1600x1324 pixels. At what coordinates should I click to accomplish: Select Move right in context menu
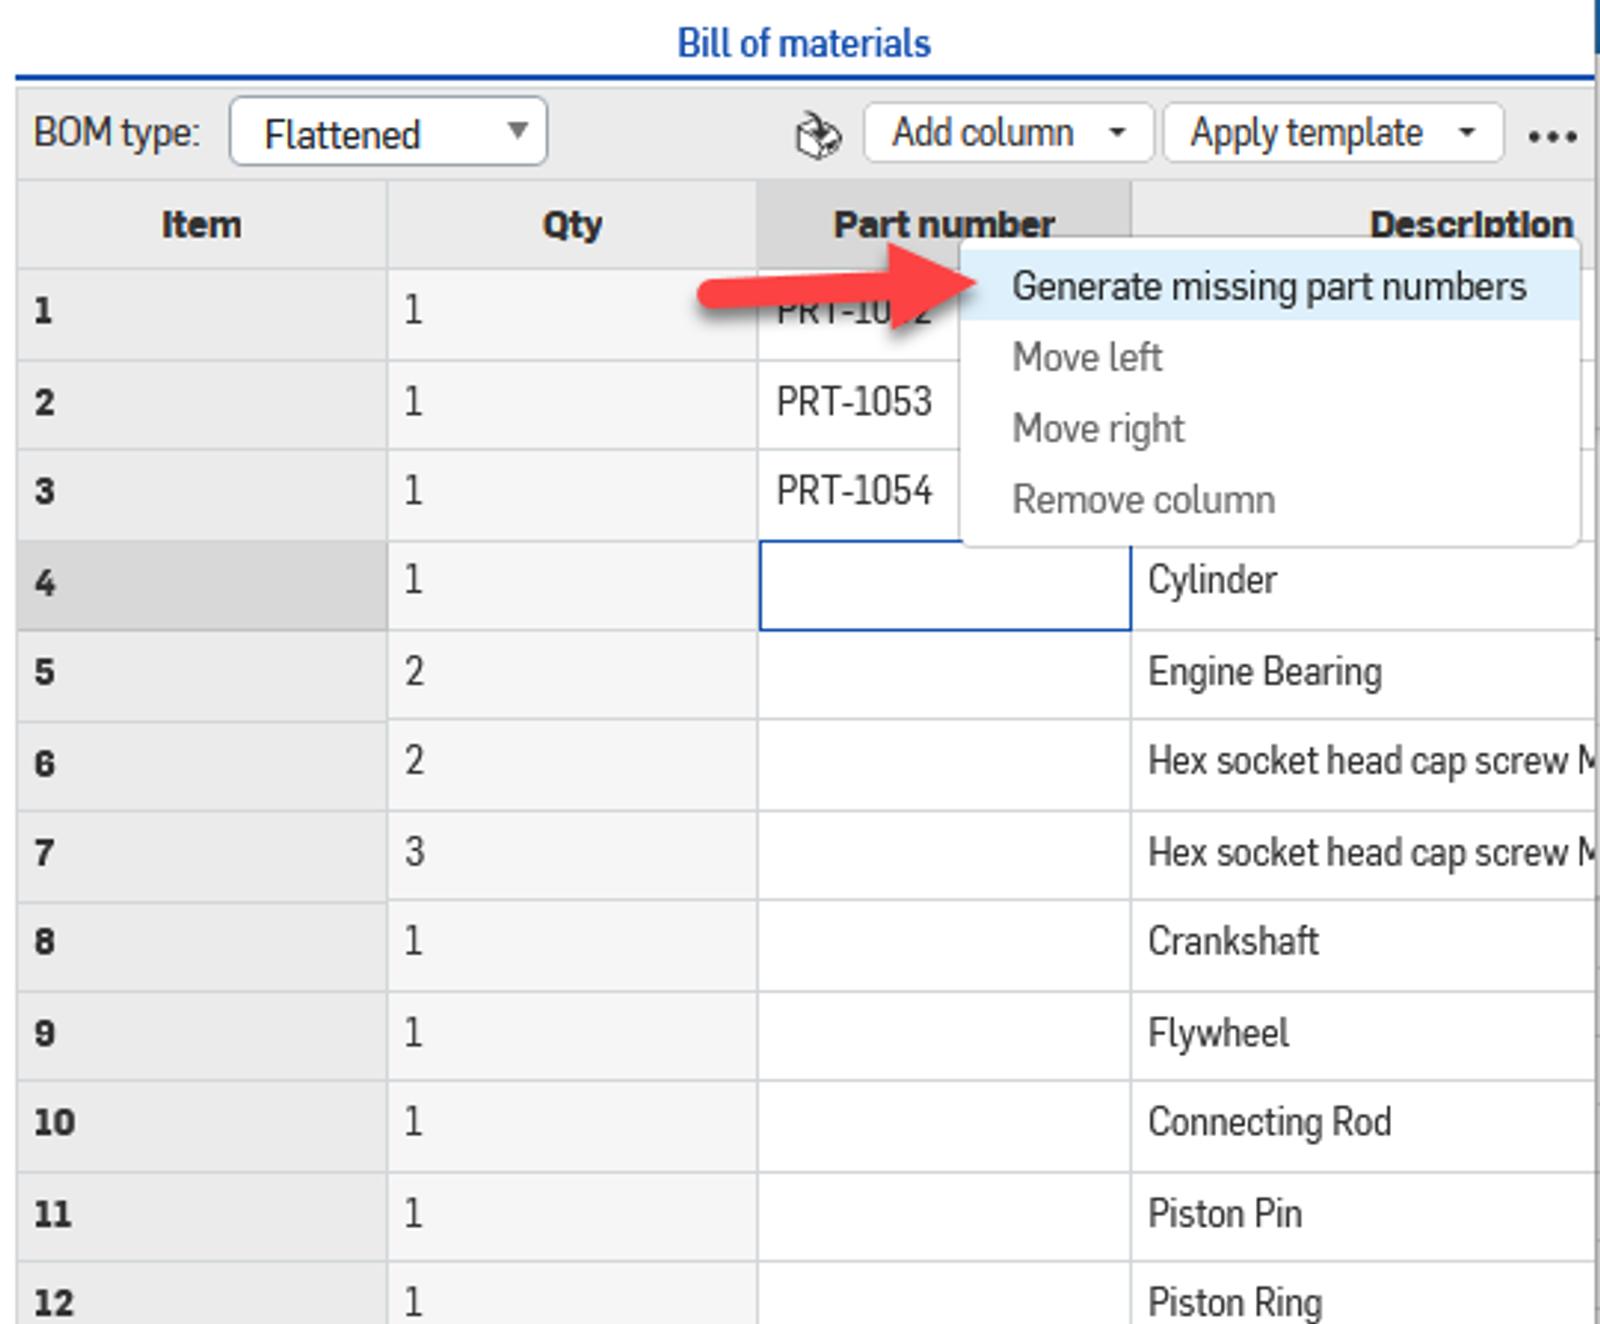(1098, 429)
